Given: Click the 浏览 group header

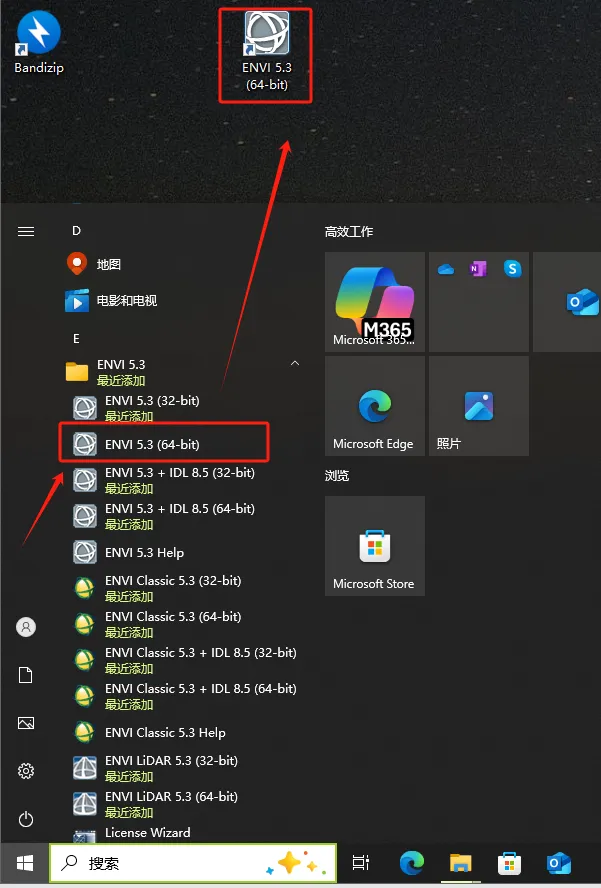Looking at the screenshot, I should (x=336, y=476).
